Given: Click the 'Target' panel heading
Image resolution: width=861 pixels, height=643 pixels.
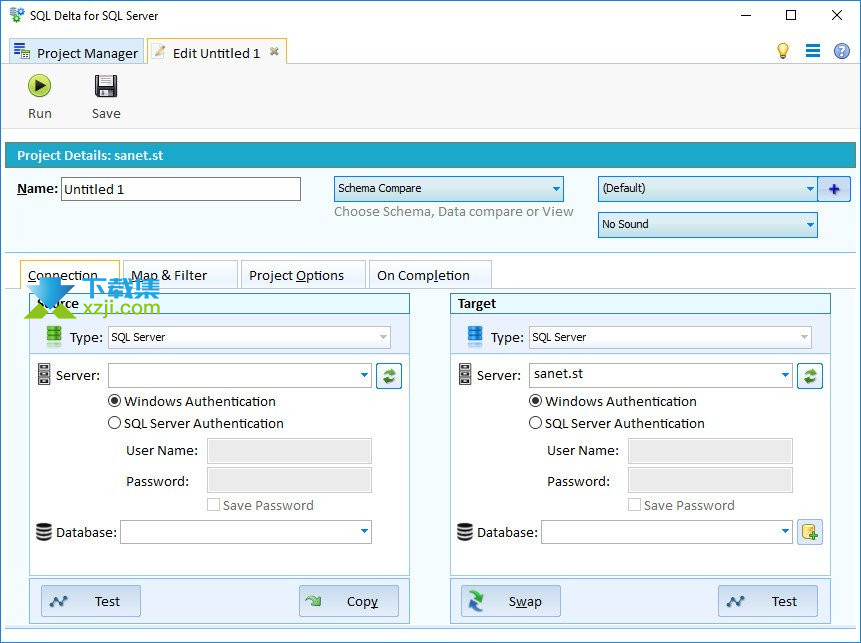Looking at the screenshot, I should [x=477, y=304].
